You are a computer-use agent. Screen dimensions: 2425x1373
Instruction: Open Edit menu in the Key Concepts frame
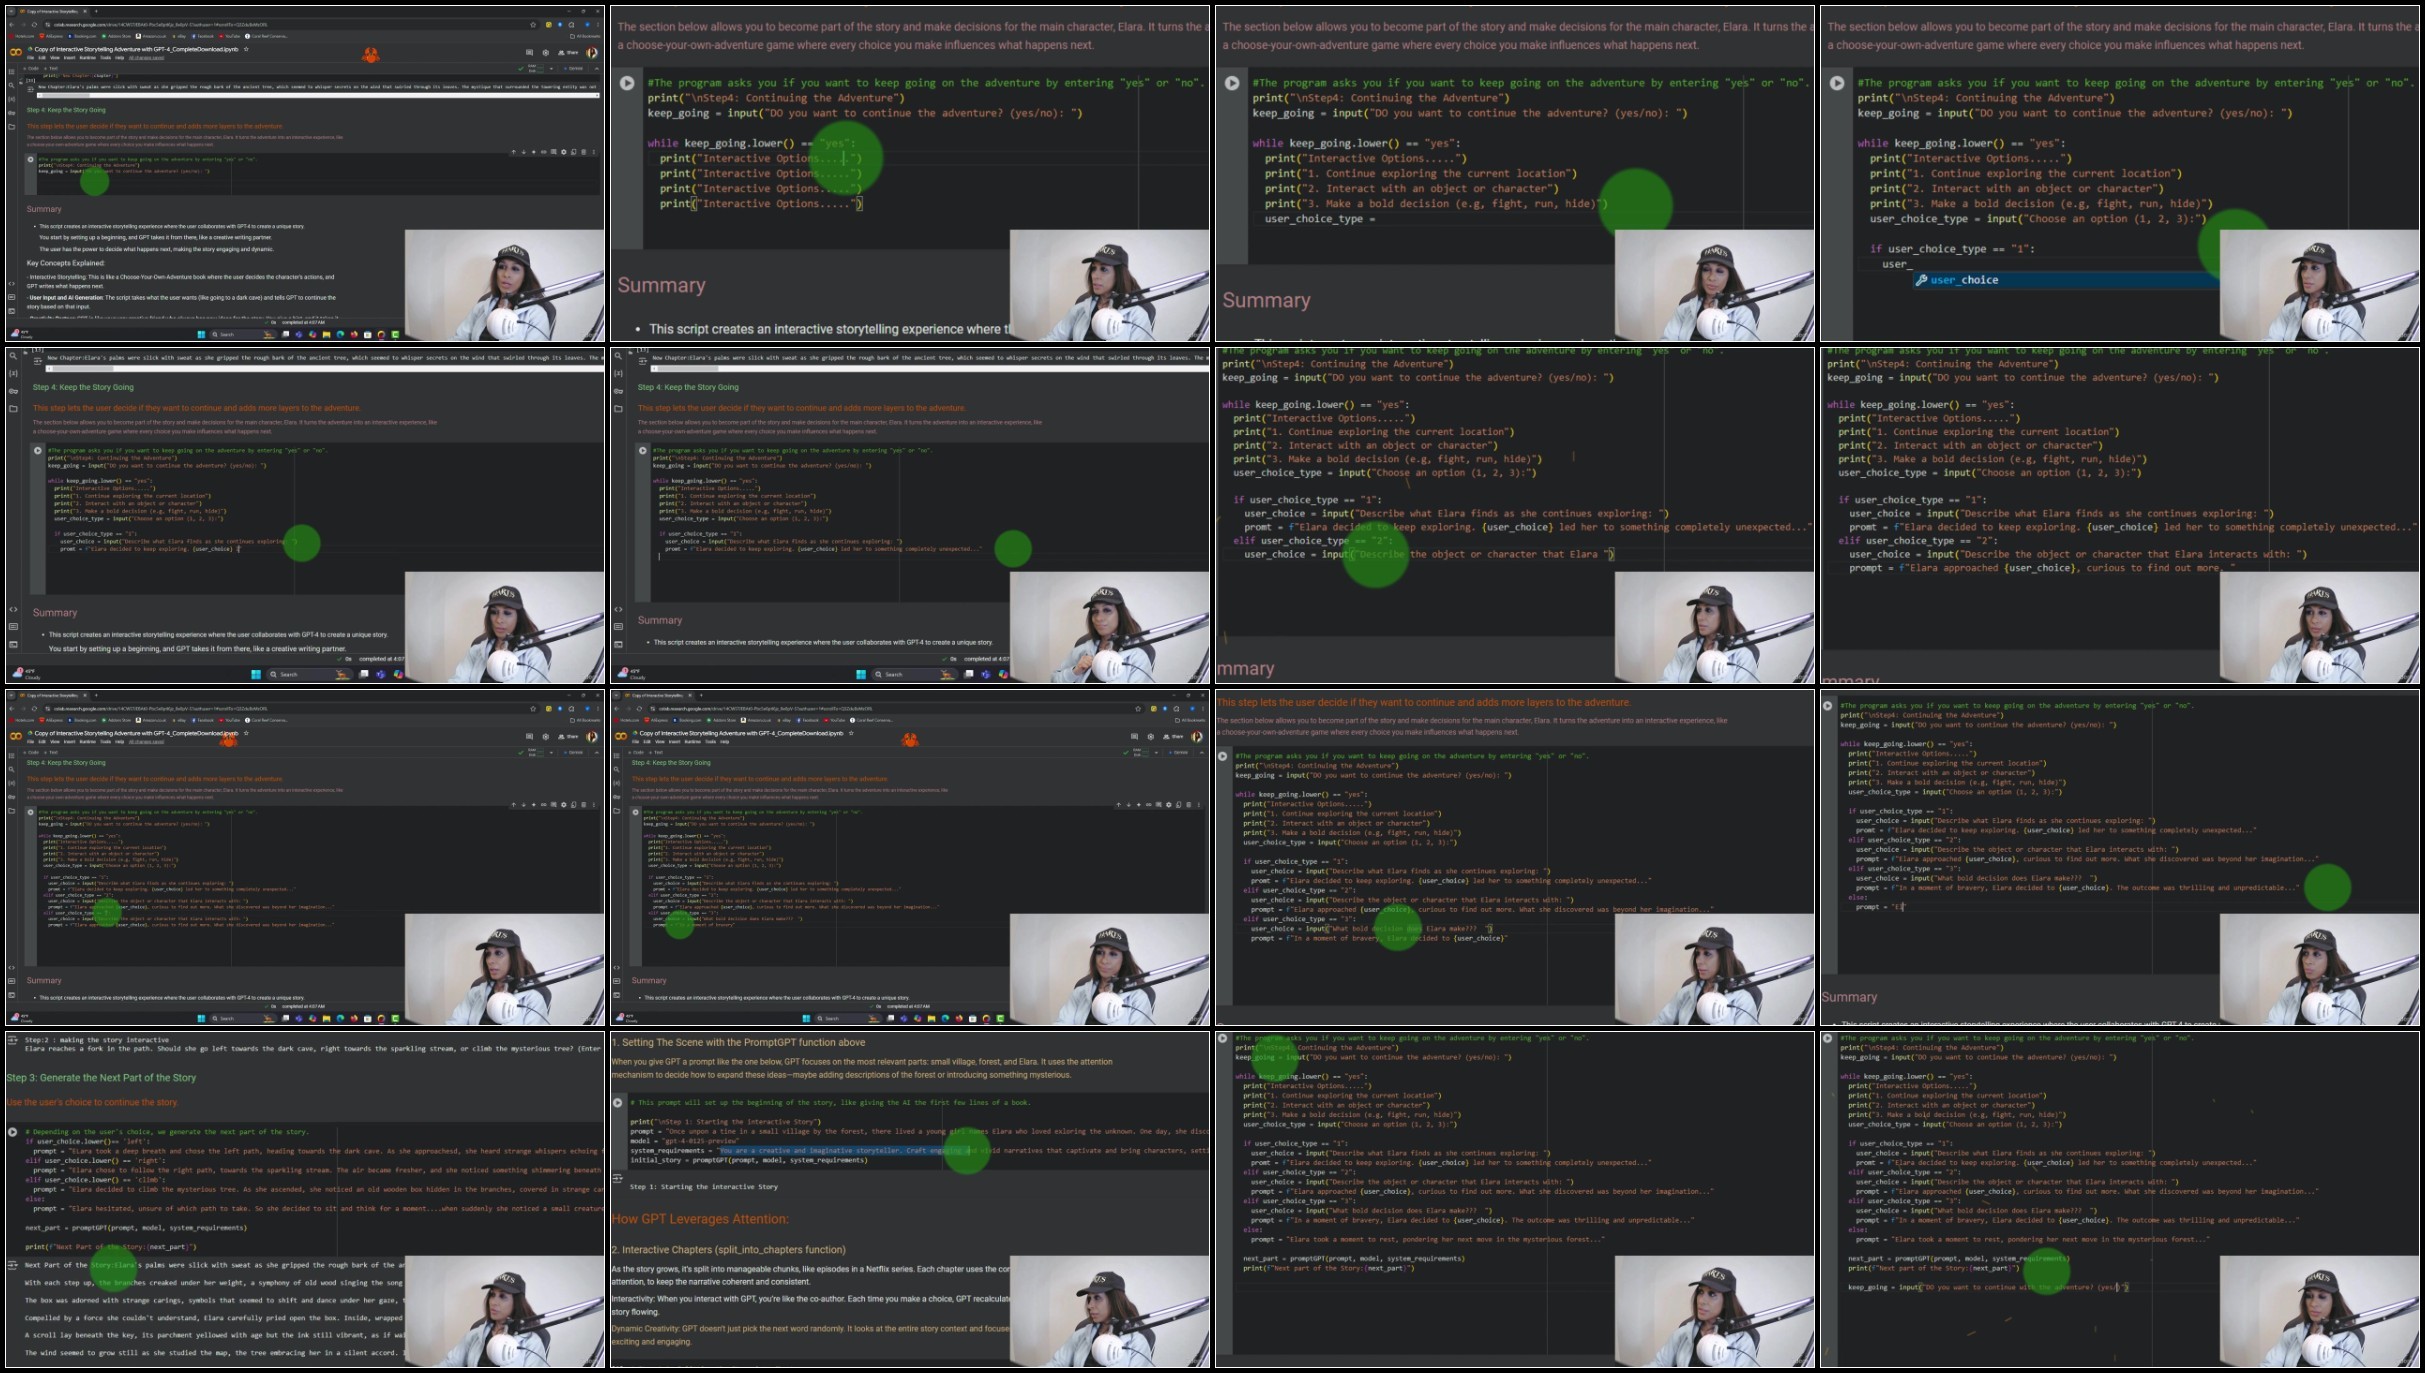42,58
